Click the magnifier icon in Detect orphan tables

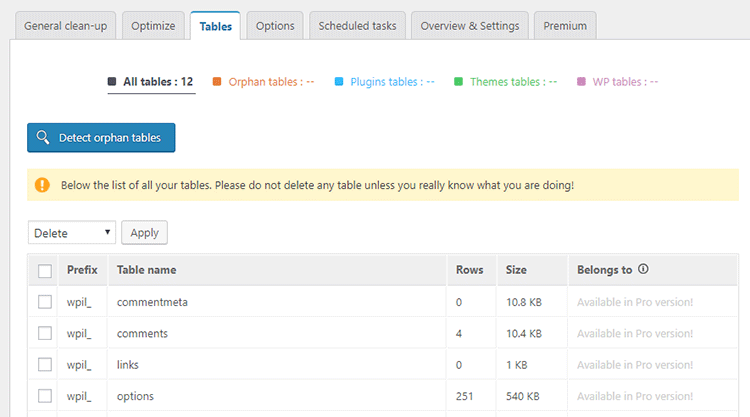click(43, 137)
